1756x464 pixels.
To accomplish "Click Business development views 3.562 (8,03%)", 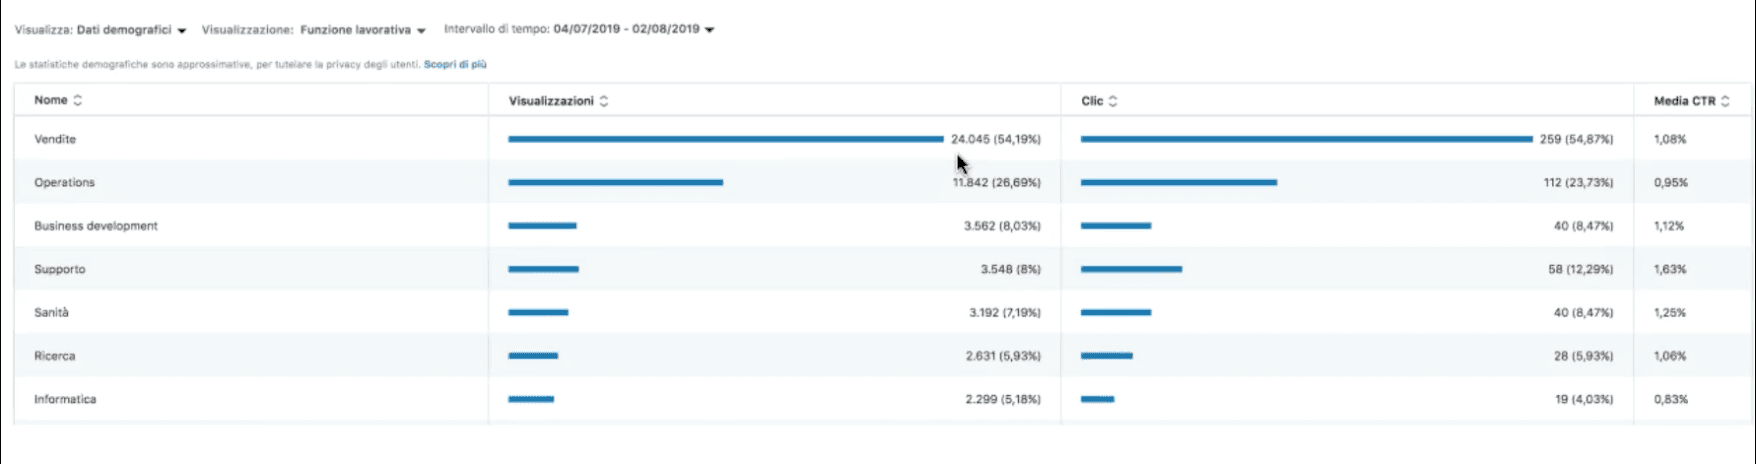I will coord(1002,226).
